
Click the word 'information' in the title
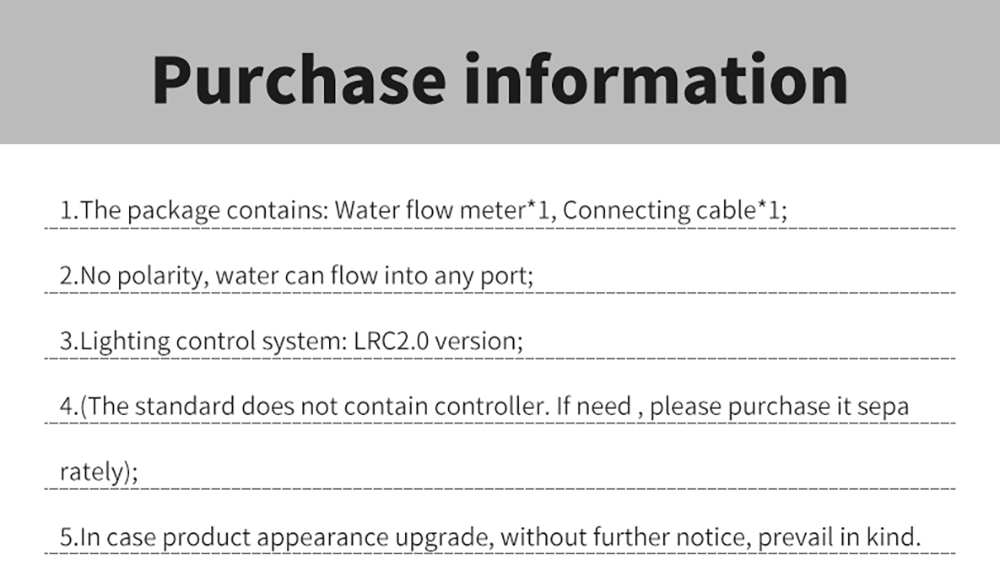click(656, 80)
